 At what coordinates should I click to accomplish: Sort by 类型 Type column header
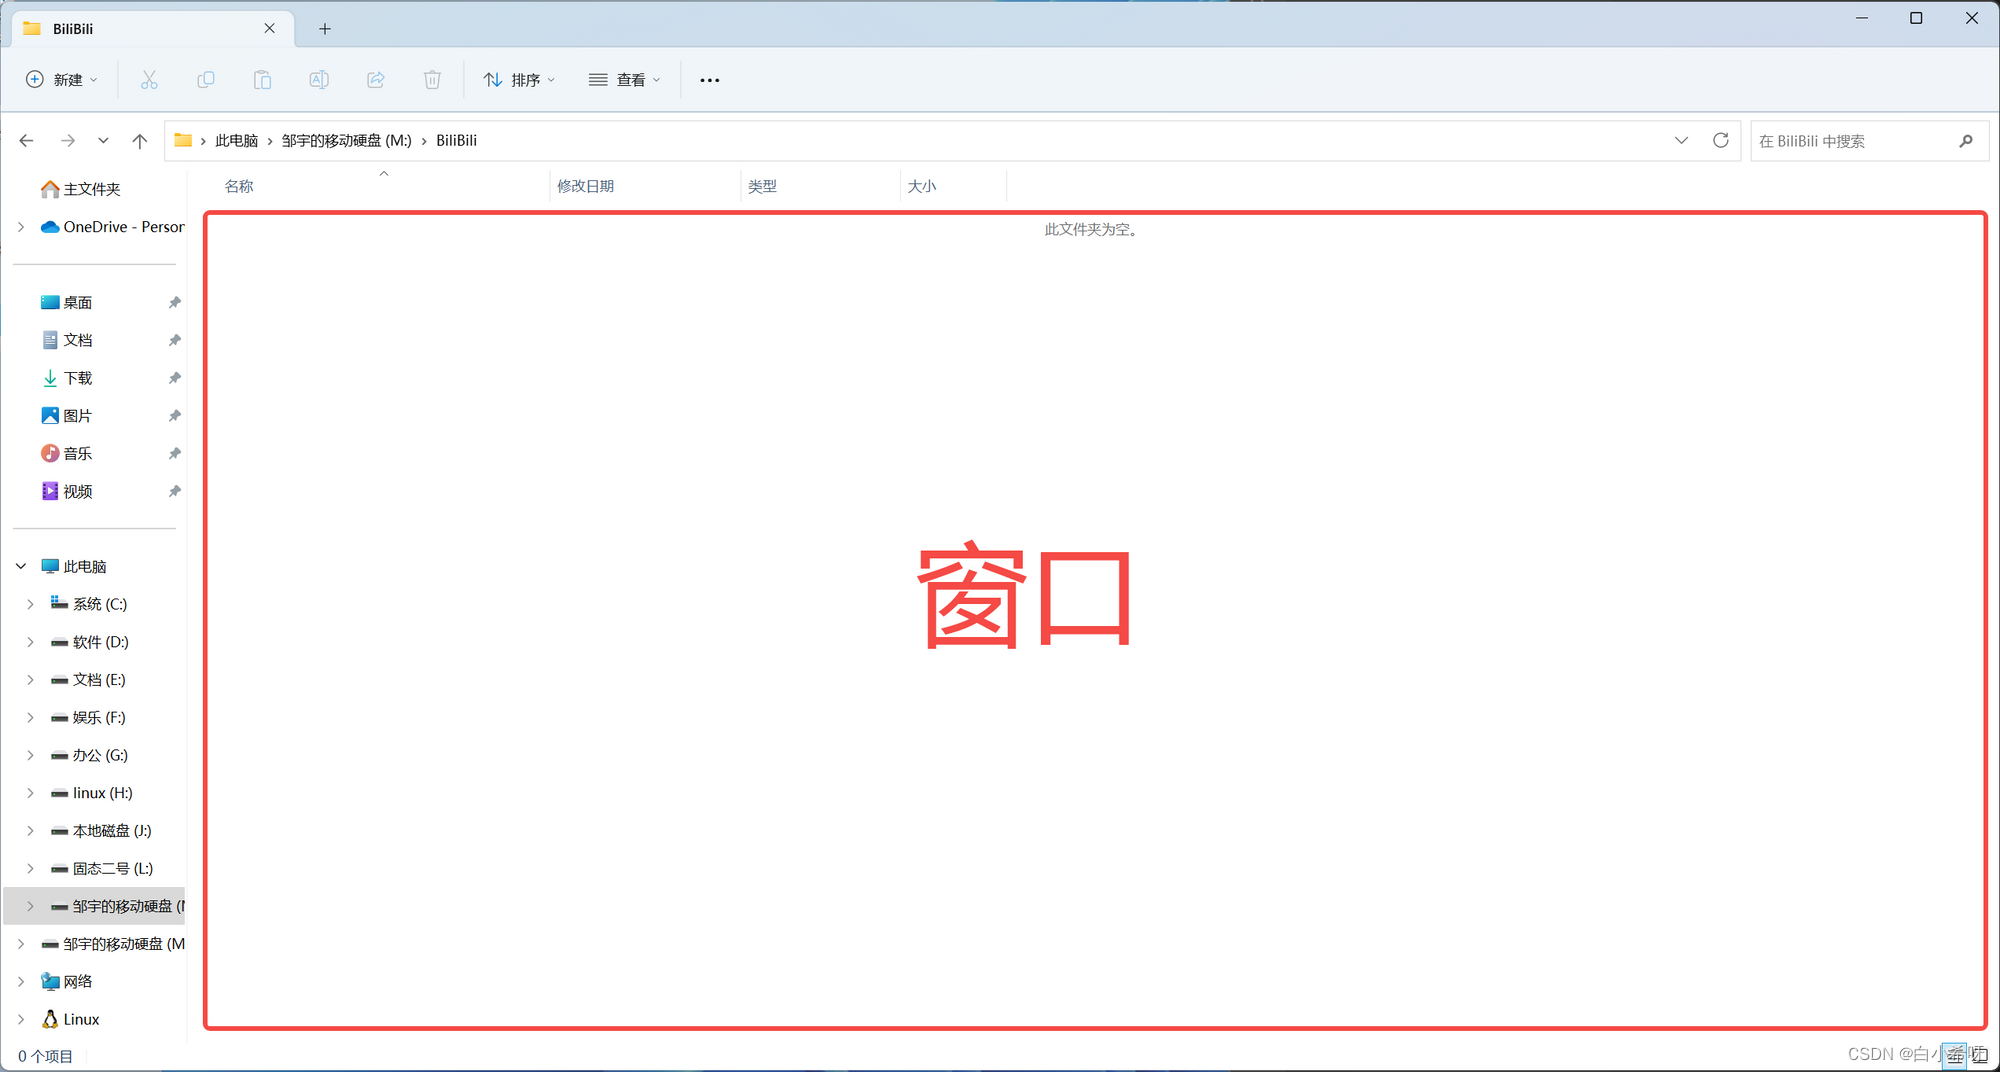pyautogui.click(x=762, y=186)
